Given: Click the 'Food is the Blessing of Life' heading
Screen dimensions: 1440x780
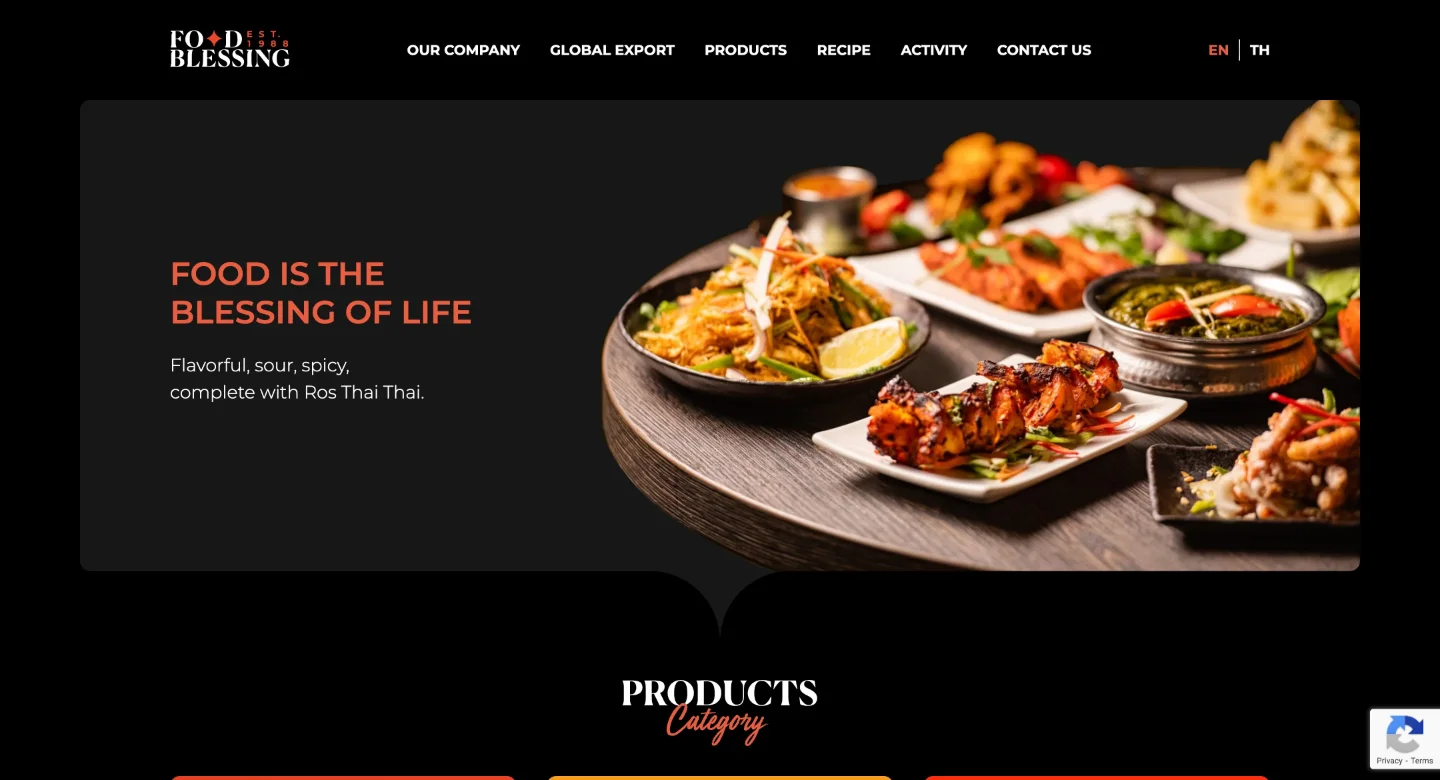Looking at the screenshot, I should [321, 293].
